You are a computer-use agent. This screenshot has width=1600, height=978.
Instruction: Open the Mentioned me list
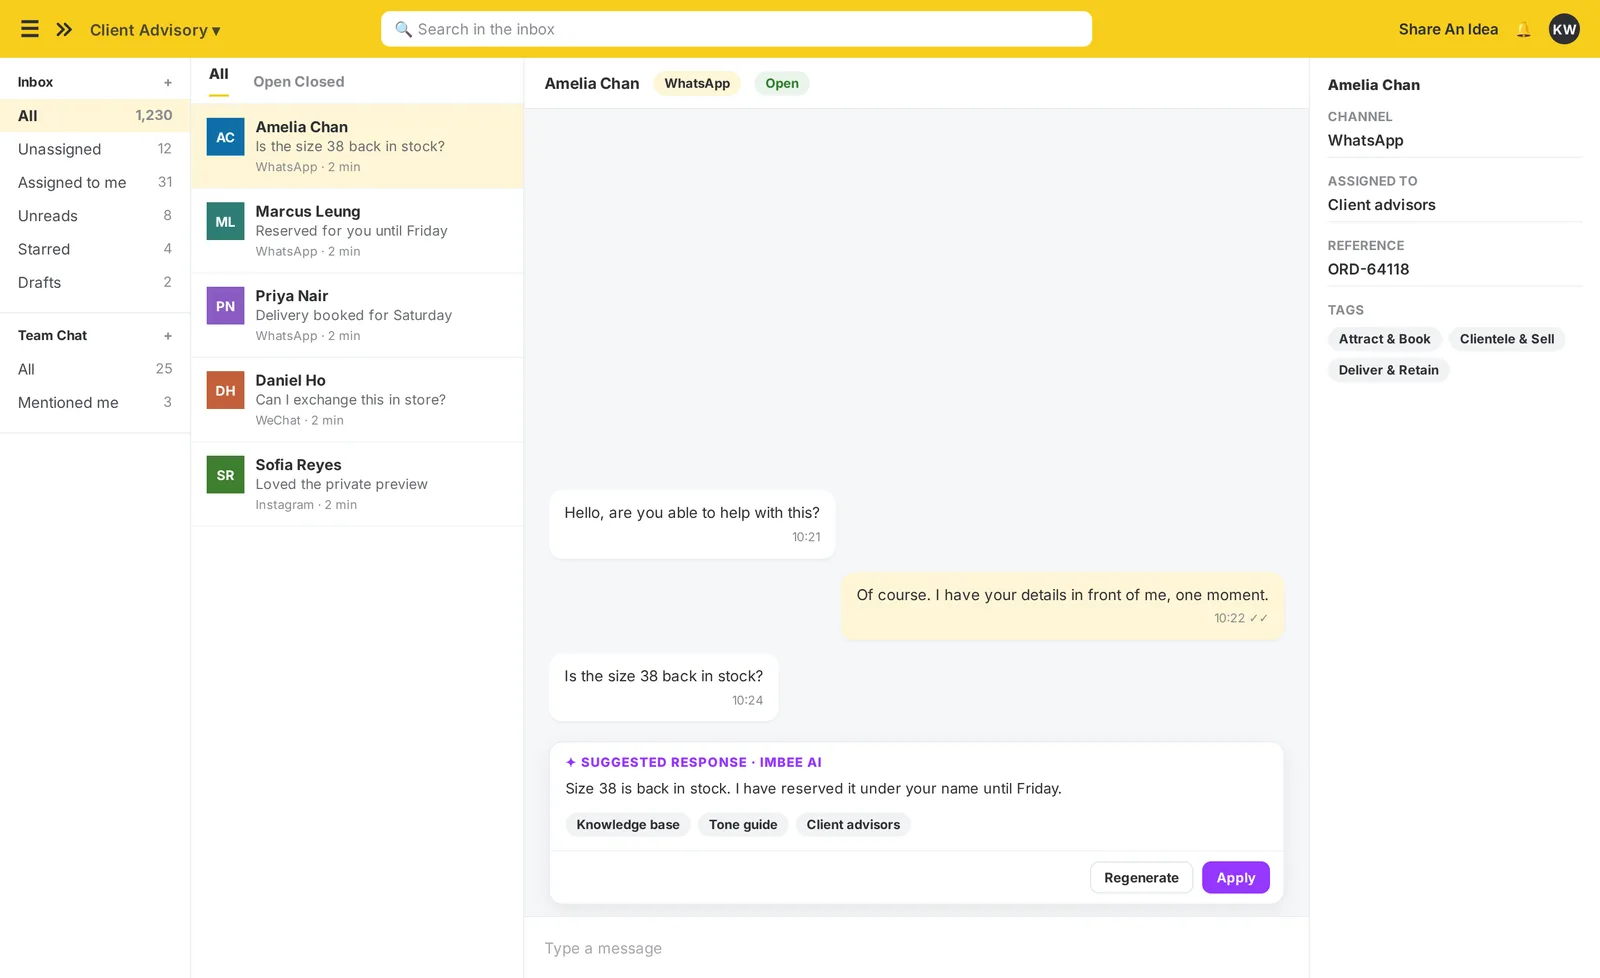tap(95, 402)
